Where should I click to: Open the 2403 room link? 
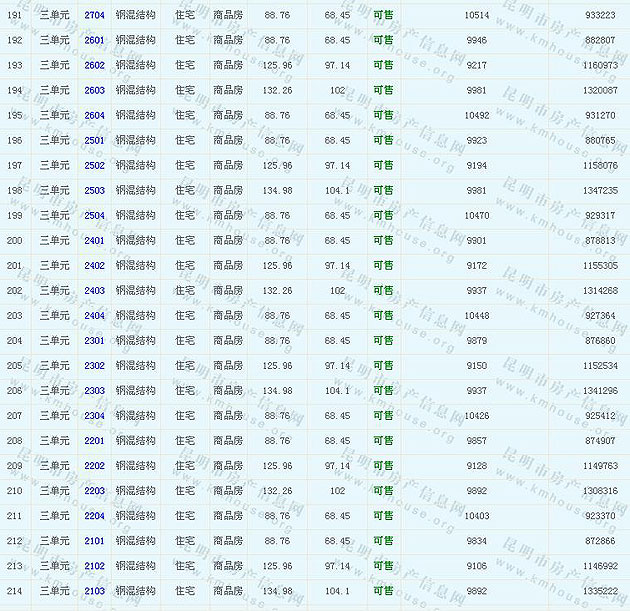coord(94,290)
